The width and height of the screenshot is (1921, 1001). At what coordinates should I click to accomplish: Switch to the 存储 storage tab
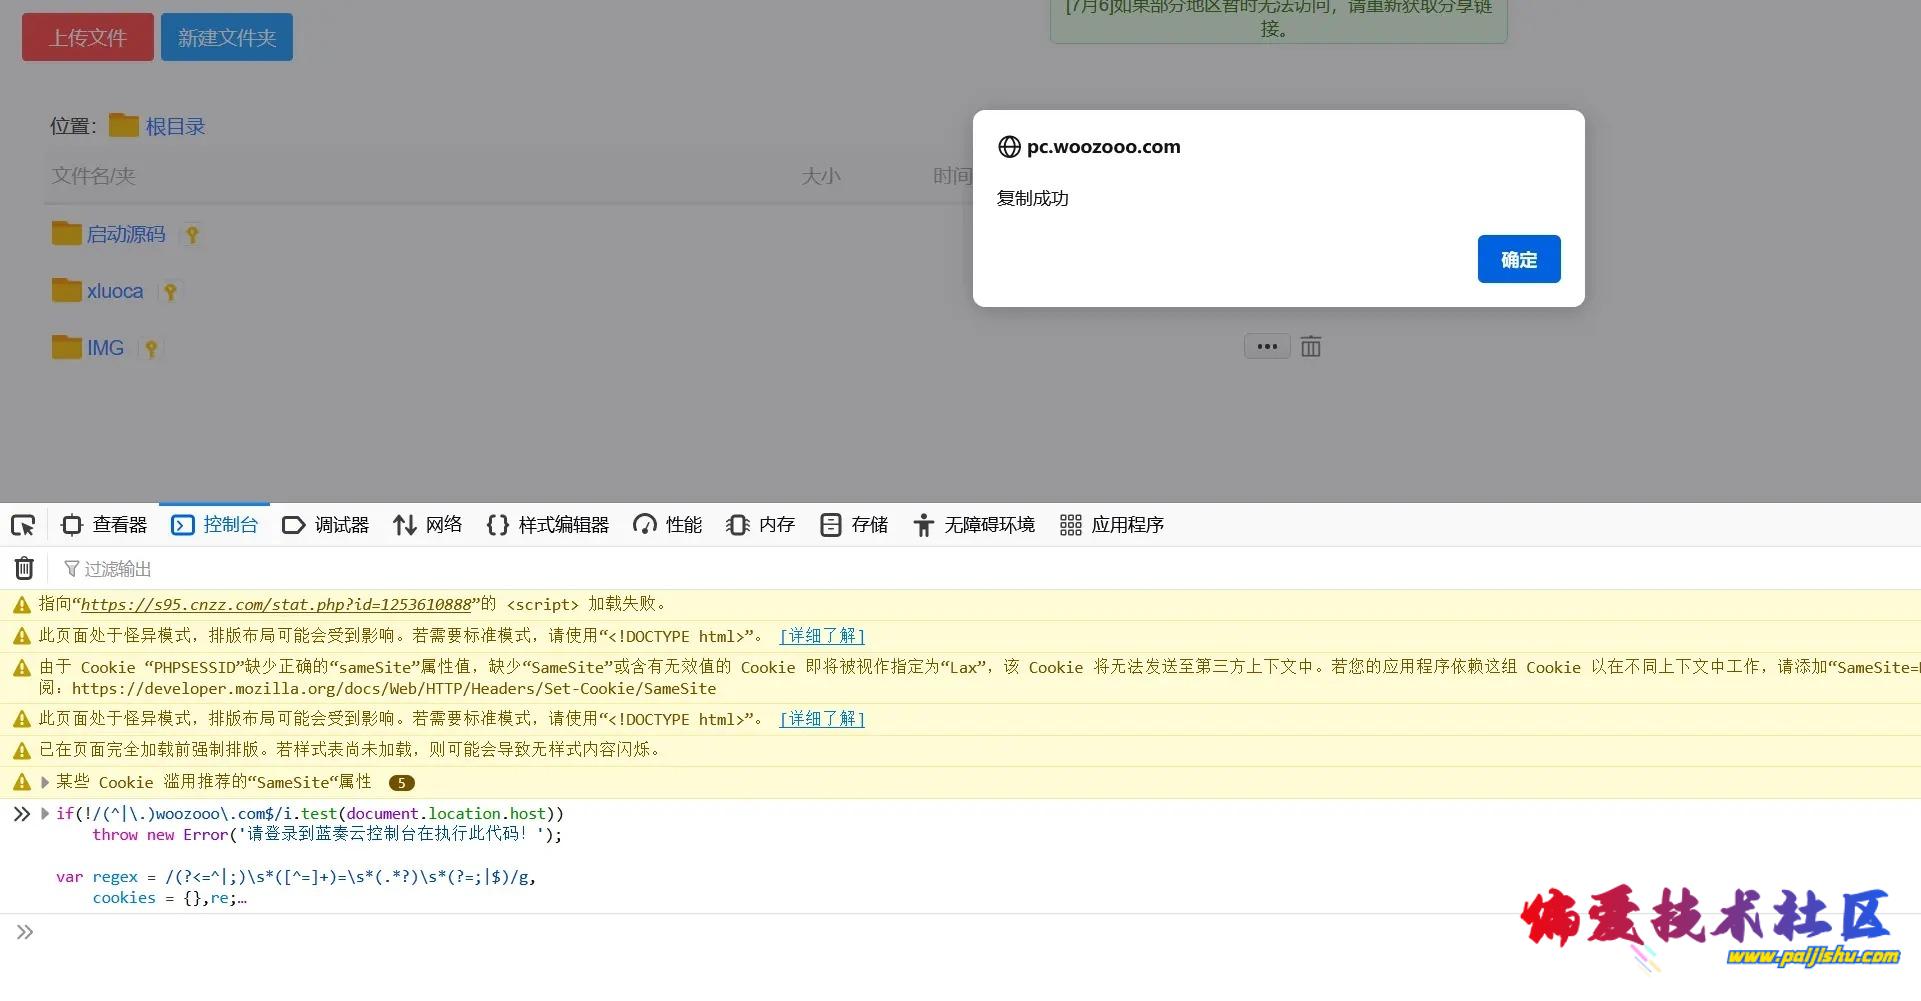(x=854, y=525)
